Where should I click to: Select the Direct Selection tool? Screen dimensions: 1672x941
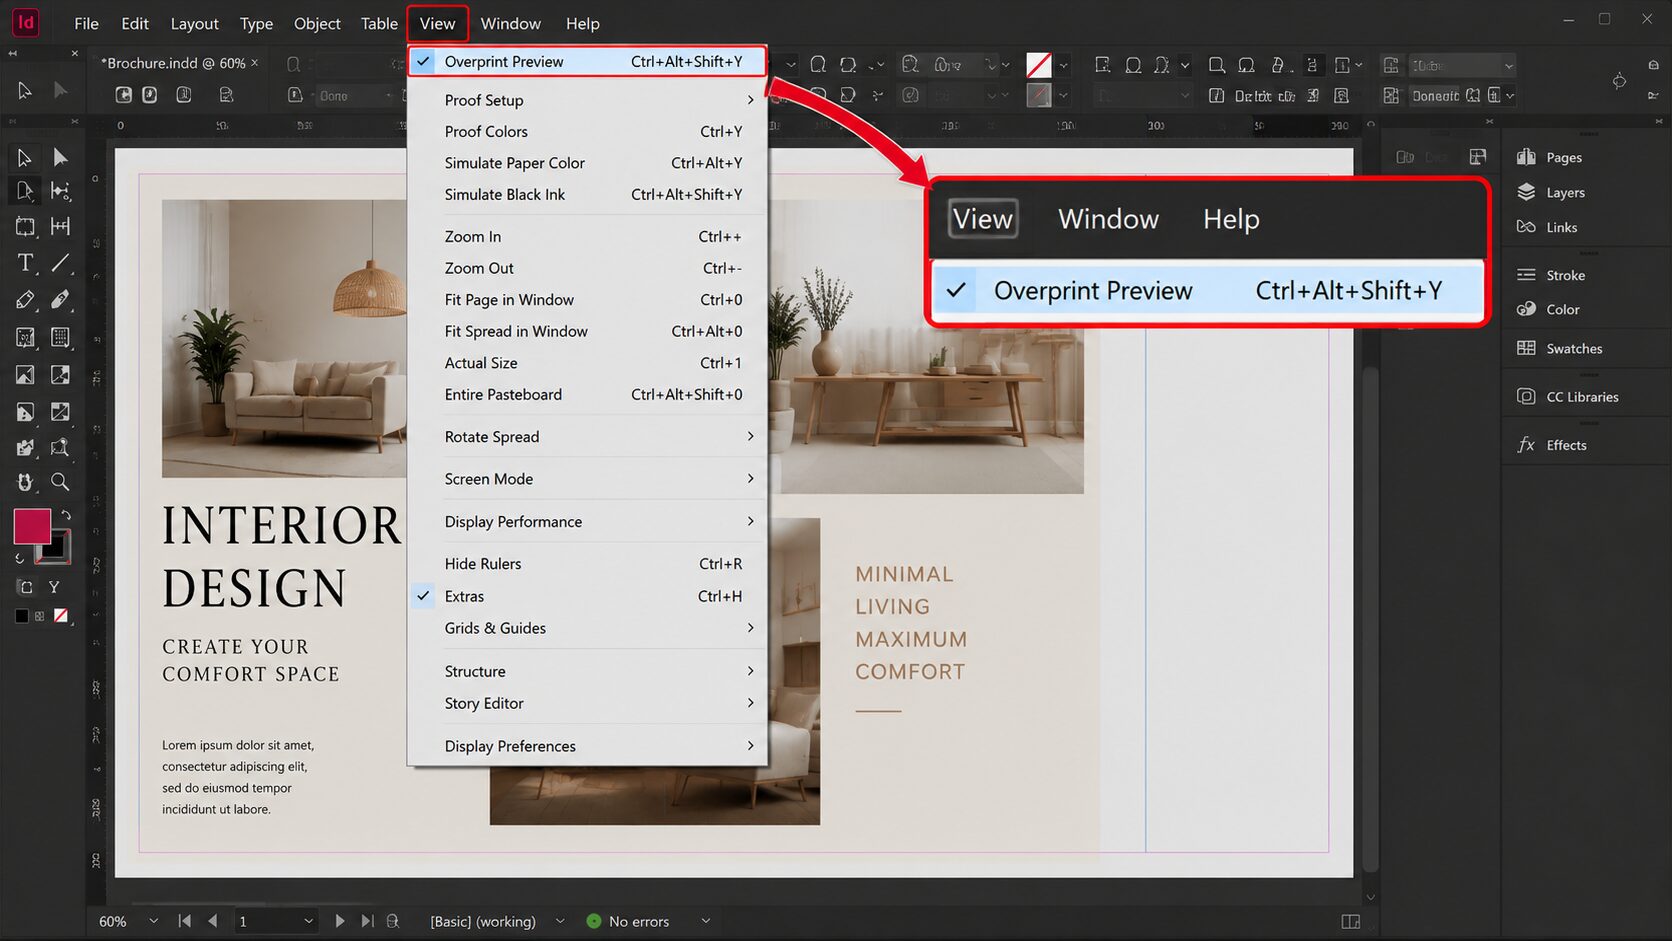[60, 157]
